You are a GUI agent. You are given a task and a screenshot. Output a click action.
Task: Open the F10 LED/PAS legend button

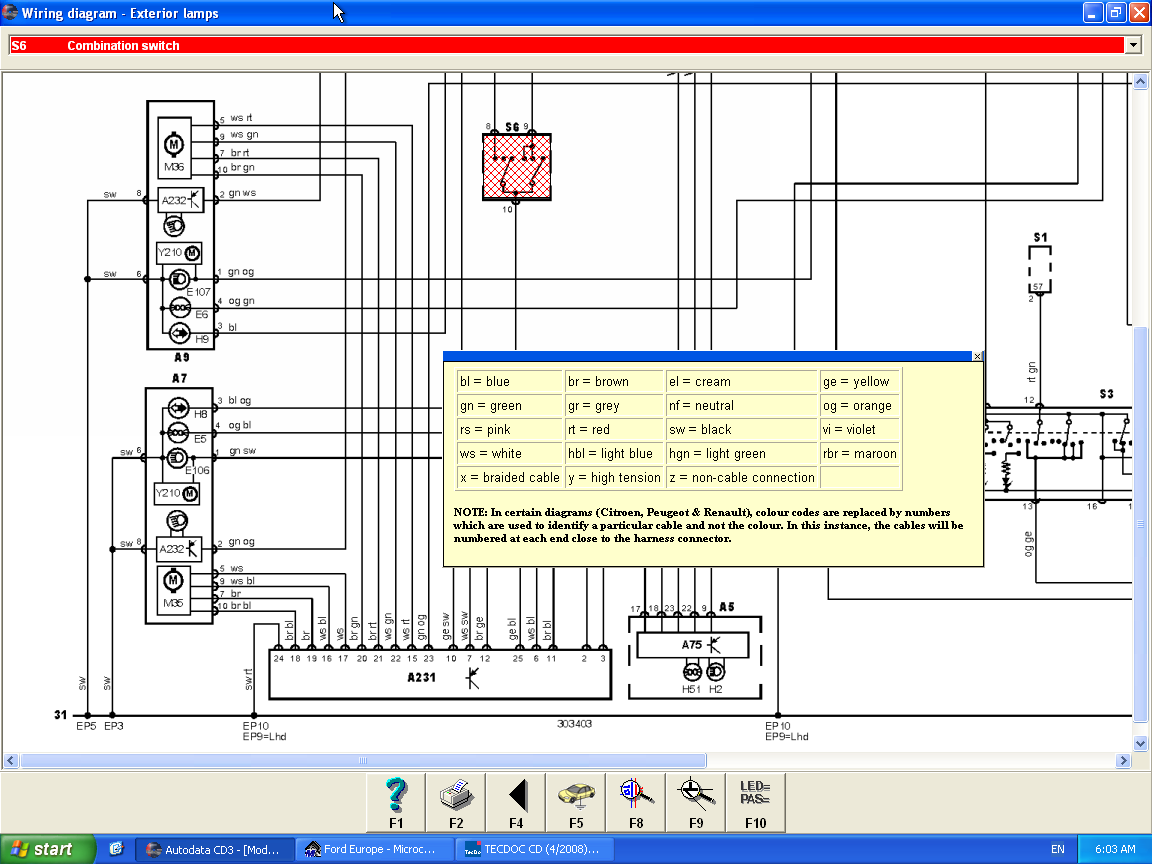coord(755,802)
